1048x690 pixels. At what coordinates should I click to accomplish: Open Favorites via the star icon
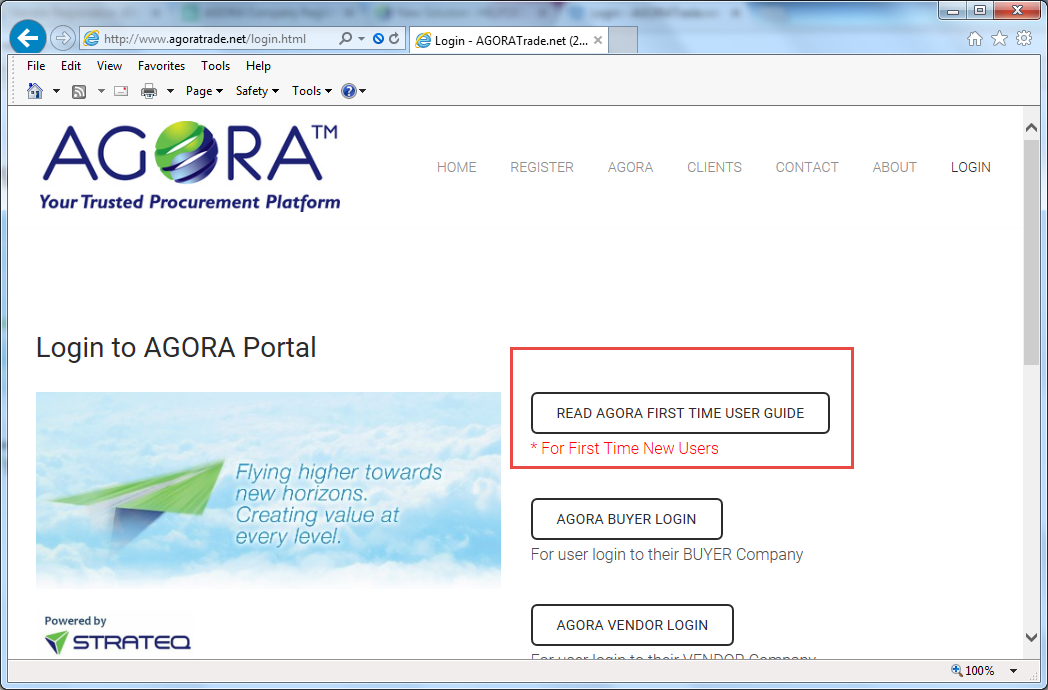click(x=999, y=39)
